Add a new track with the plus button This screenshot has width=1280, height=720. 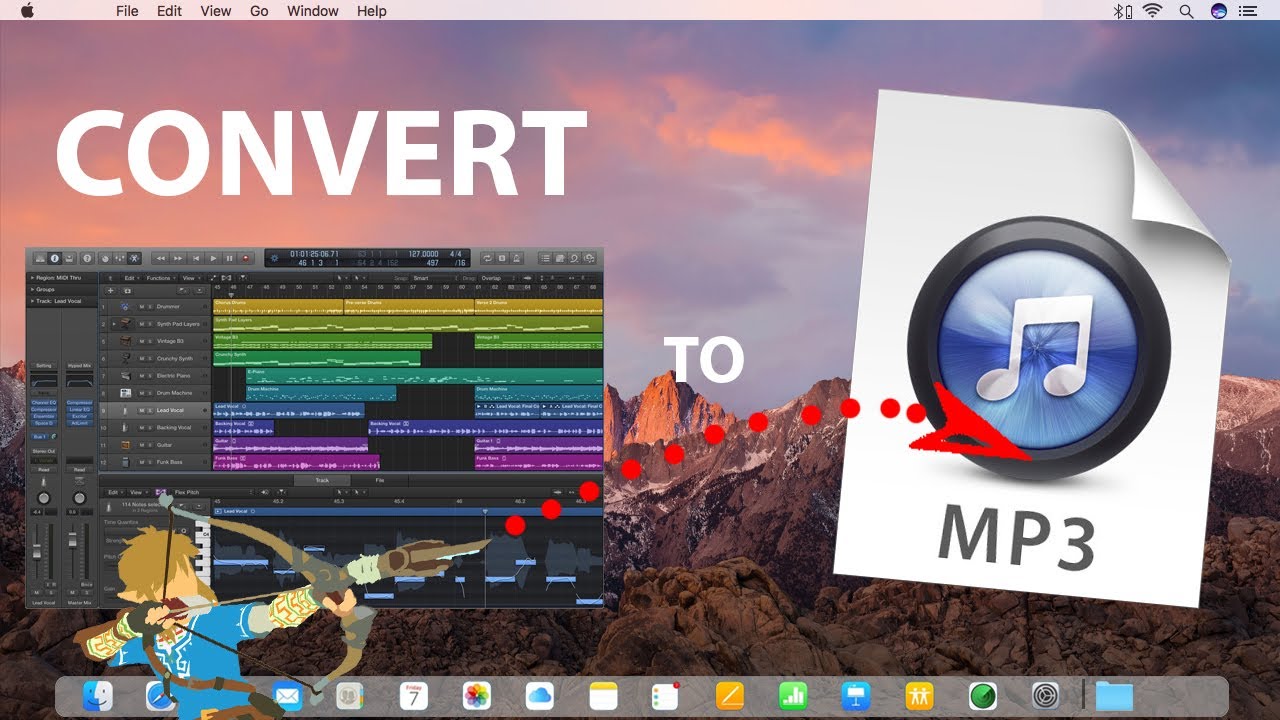110,290
